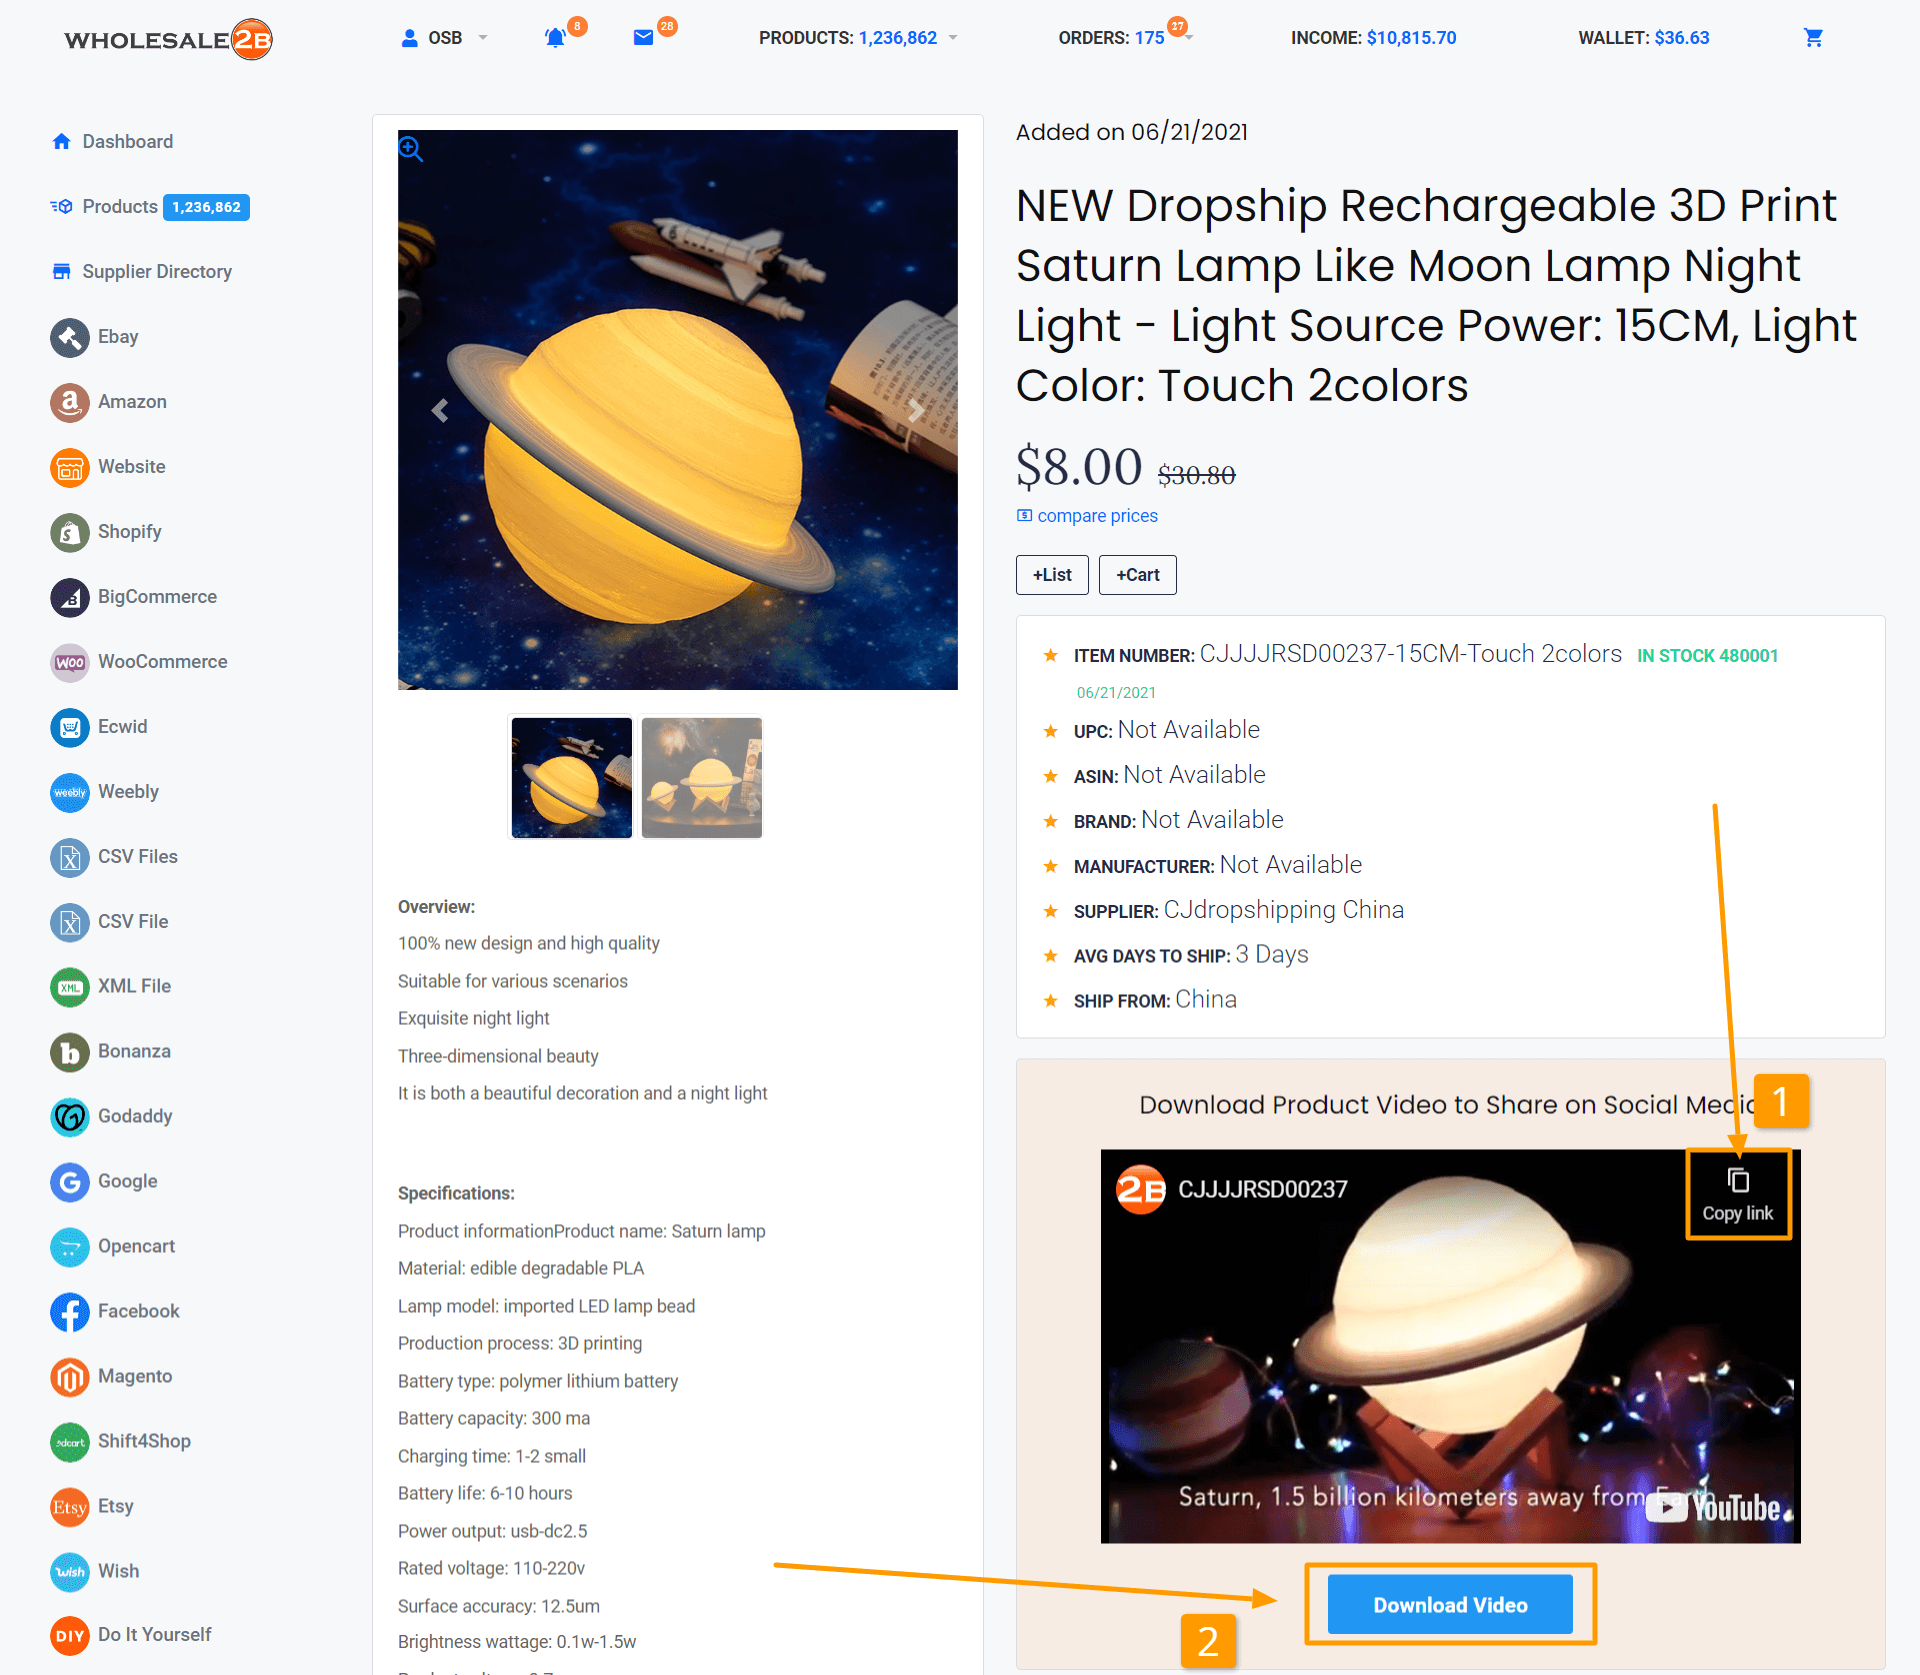The image size is (1920, 1675).
Task: Click the Do It Yourself DIY icon
Action: pyautogui.click(x=70, y=1636)
